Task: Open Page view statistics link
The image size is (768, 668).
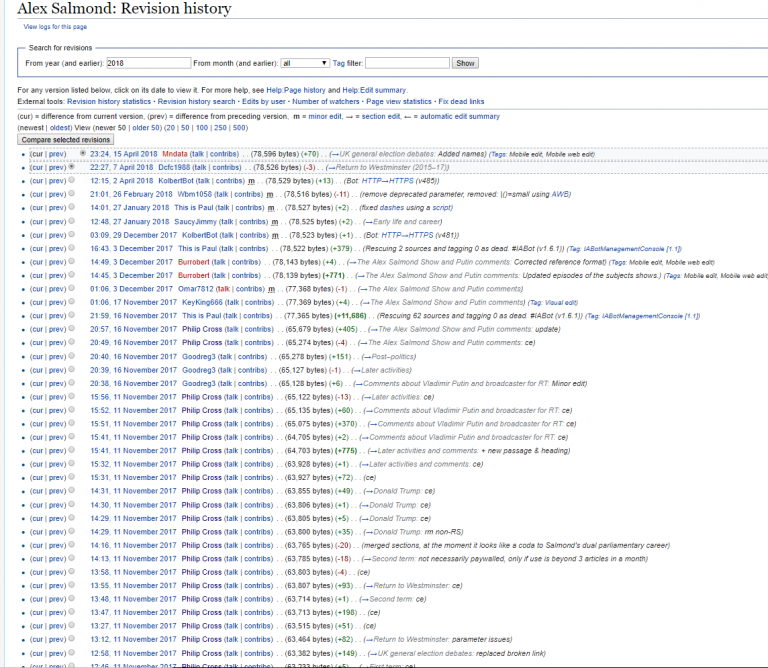Action: point(398,102)
